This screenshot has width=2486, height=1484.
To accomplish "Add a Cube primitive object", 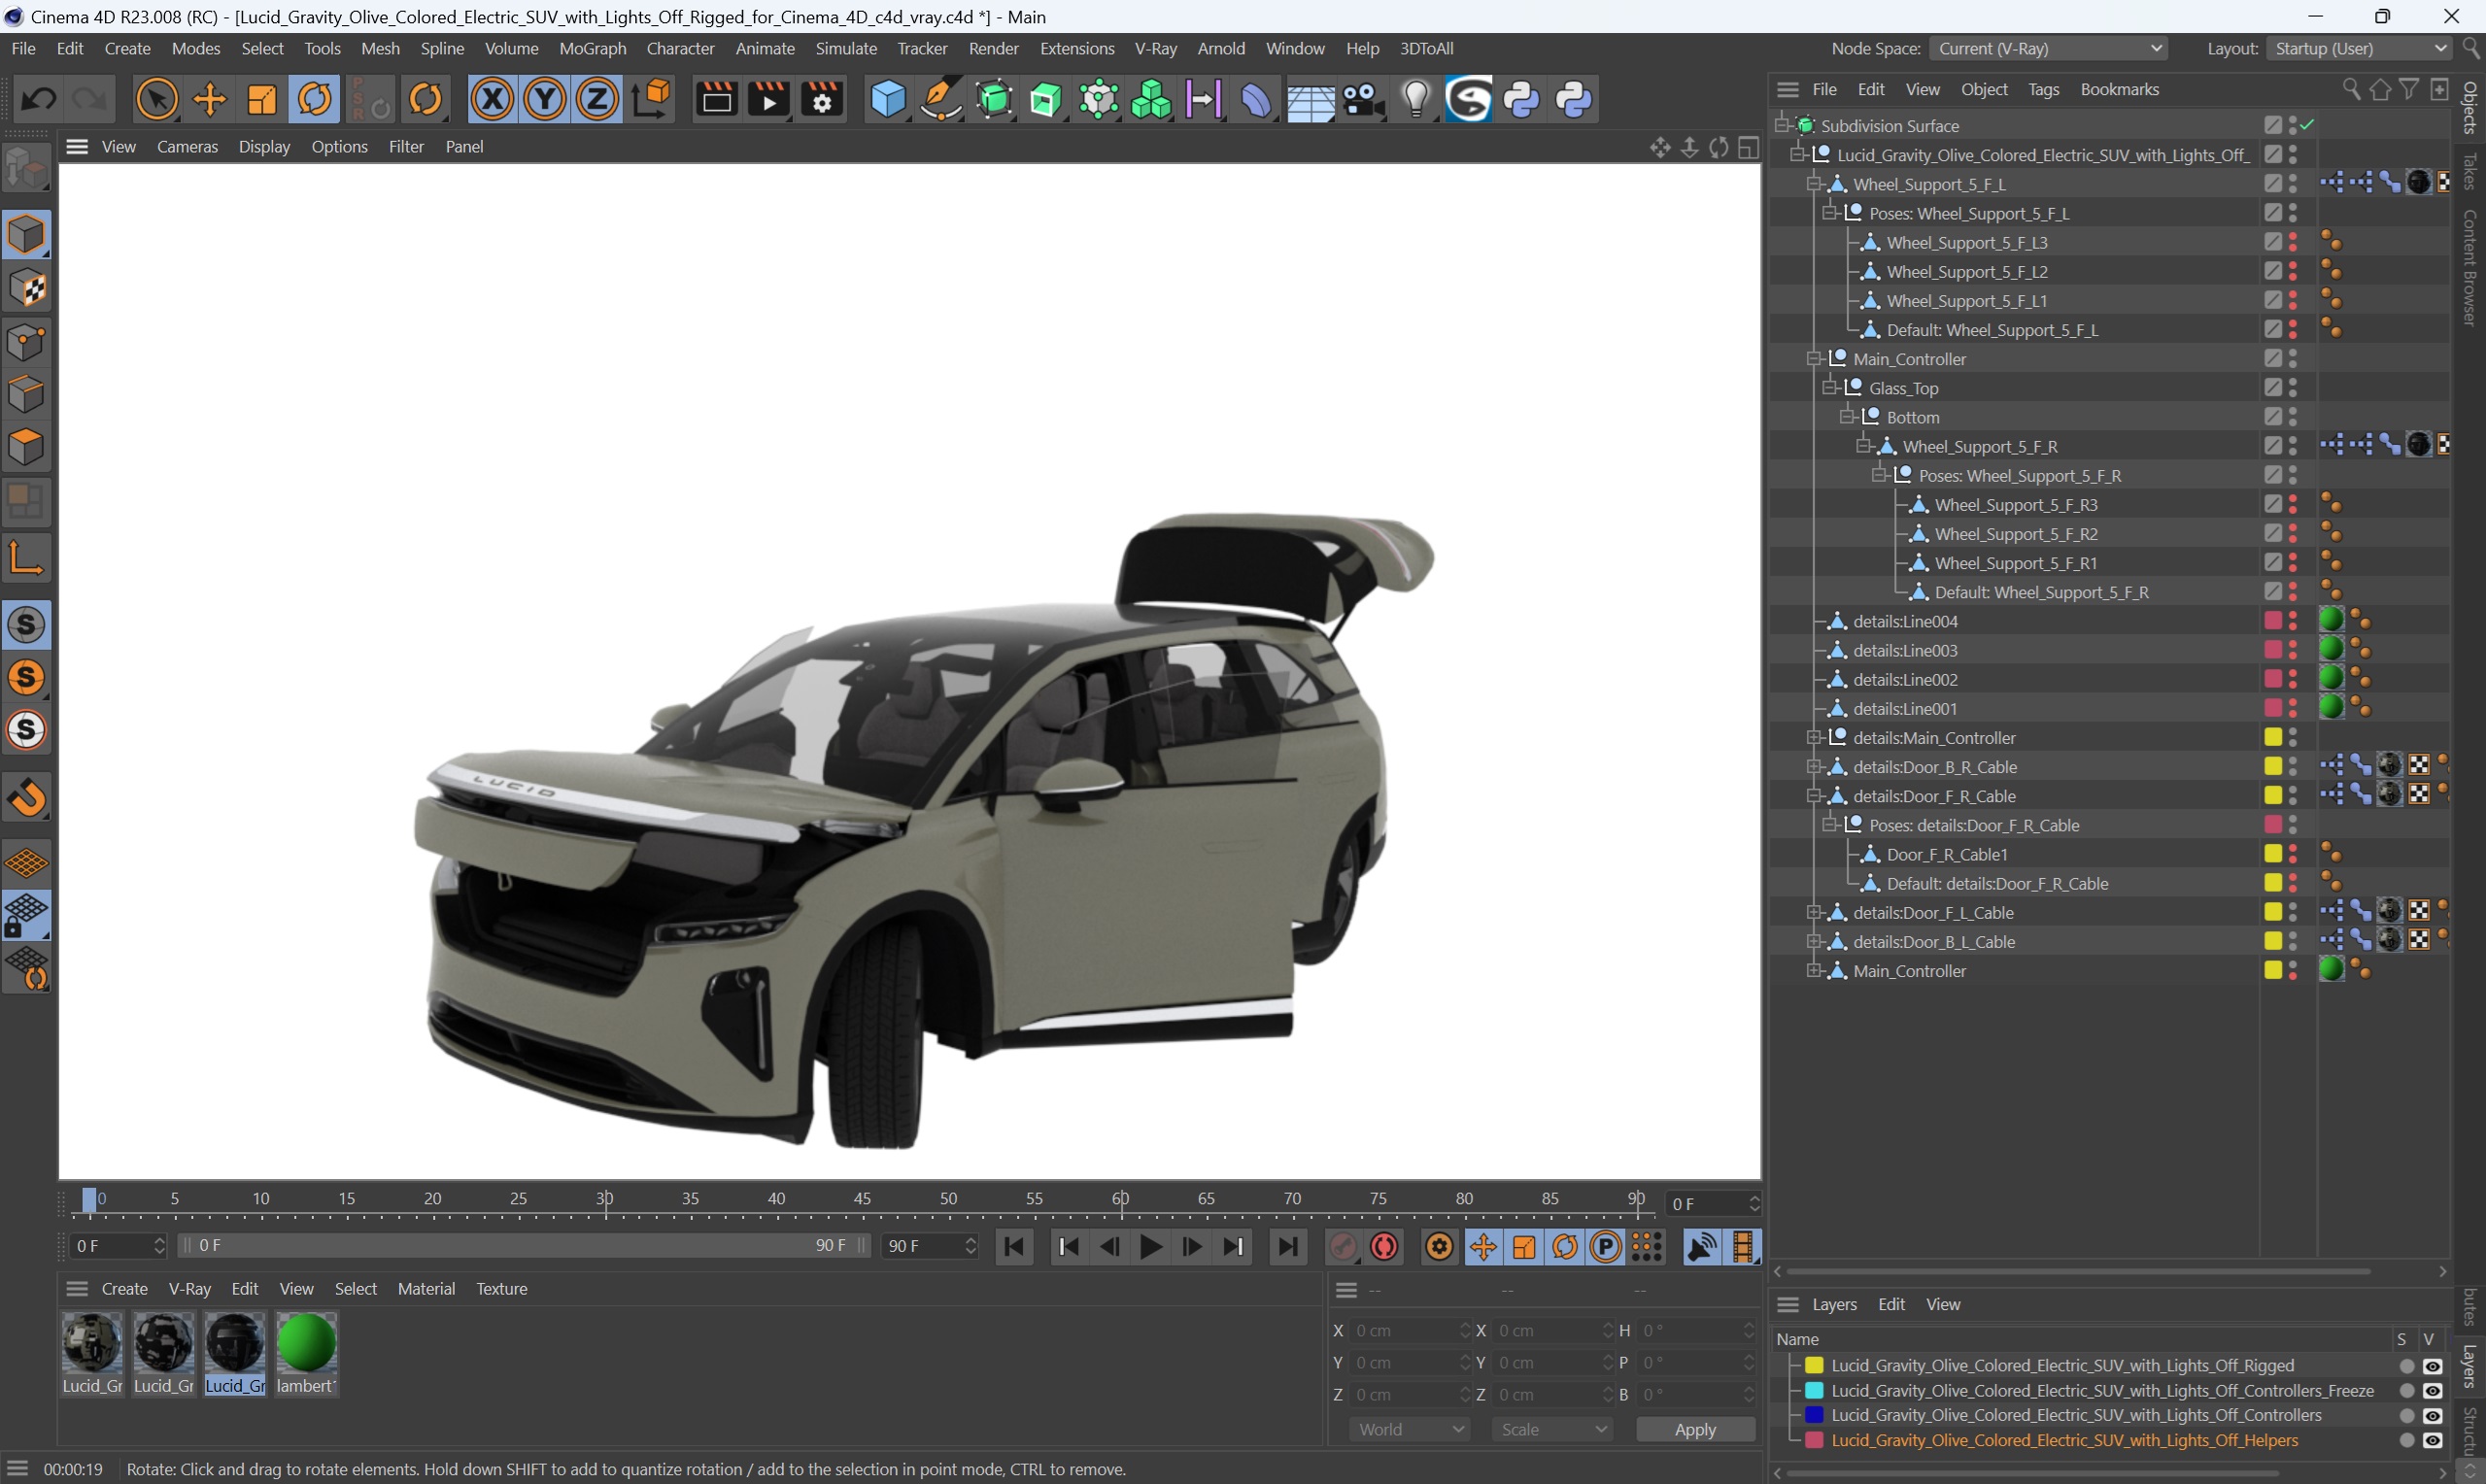I will tap(887, 99).
